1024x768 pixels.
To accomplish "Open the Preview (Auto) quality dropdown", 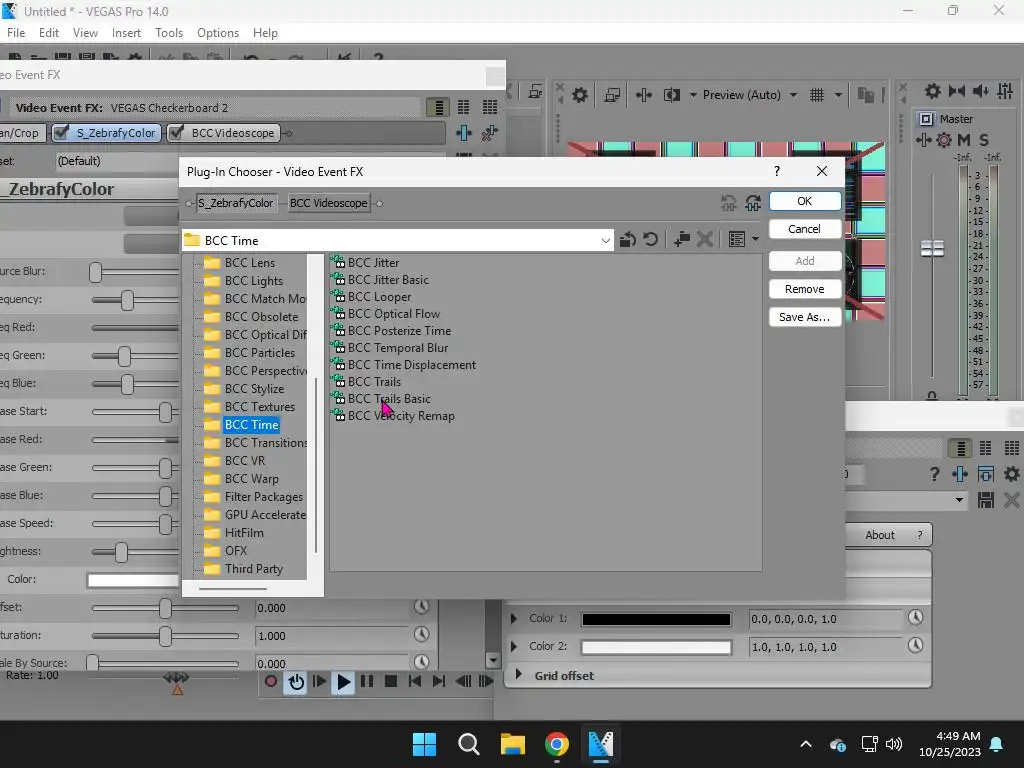I will (x=793, y=95).
